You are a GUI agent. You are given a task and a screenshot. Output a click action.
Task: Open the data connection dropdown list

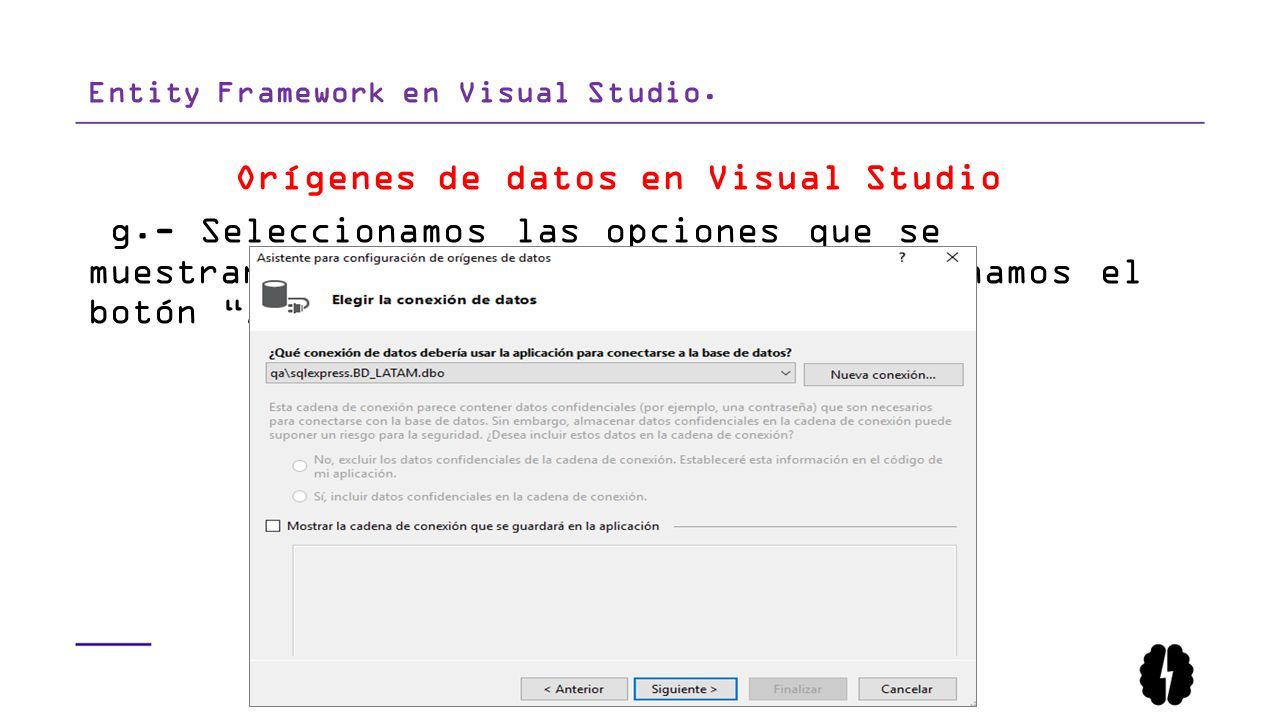click(x=532, y=374)
